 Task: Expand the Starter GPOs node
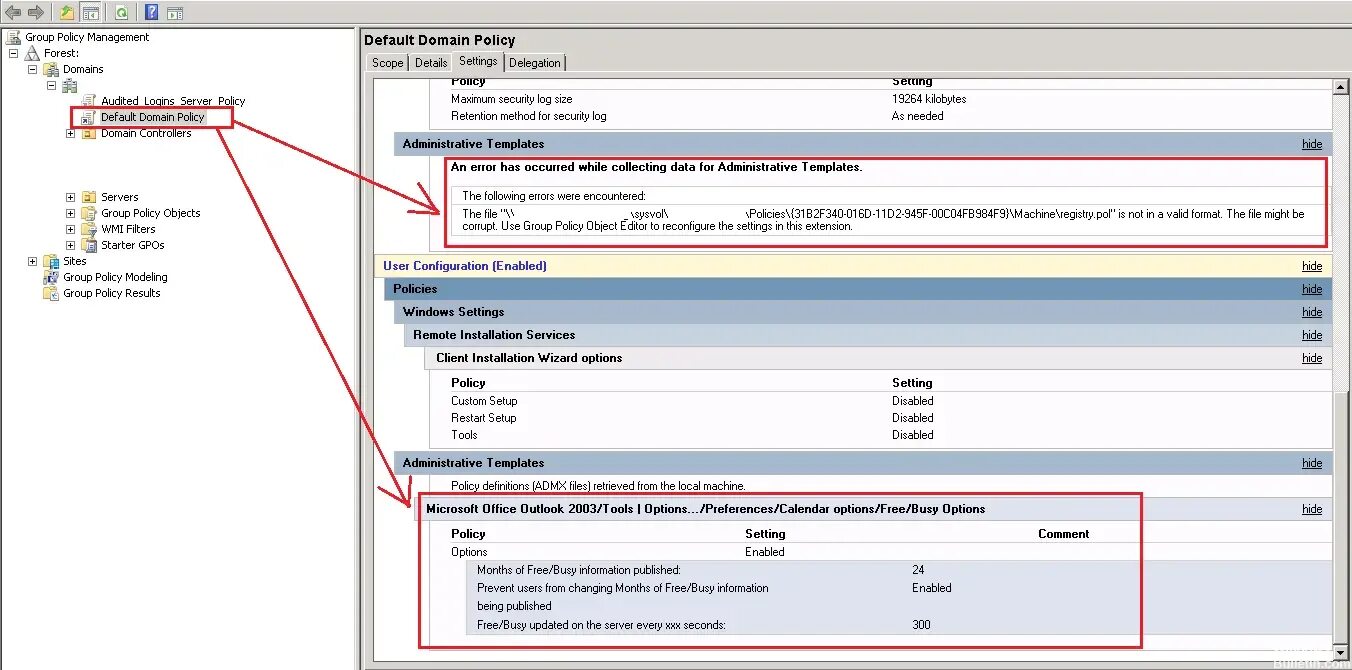click(x=70, y=245)
